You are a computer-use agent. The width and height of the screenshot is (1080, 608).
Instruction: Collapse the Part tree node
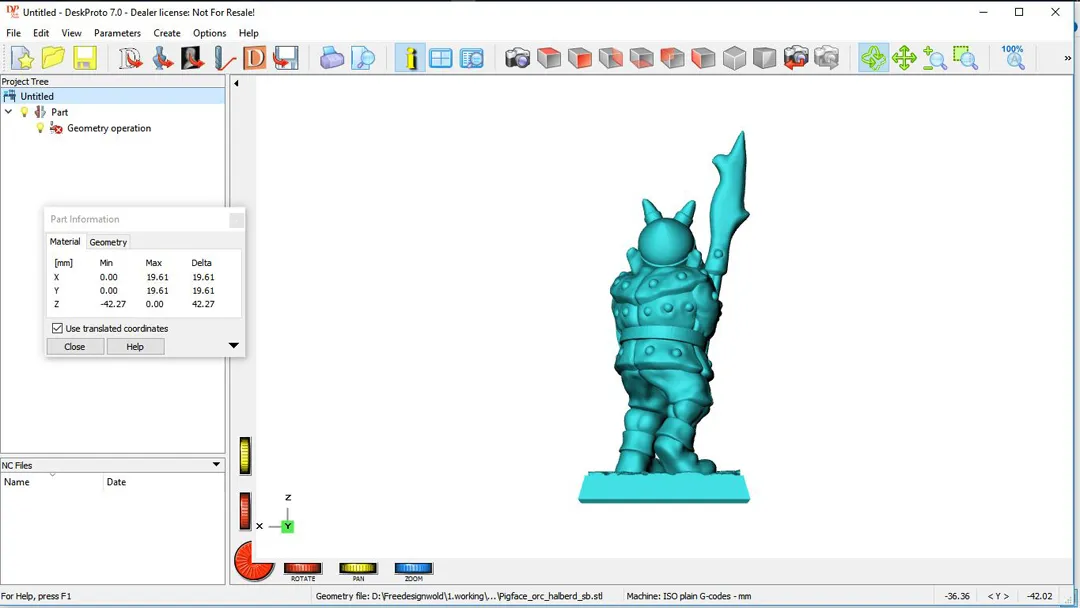(9, 112)
